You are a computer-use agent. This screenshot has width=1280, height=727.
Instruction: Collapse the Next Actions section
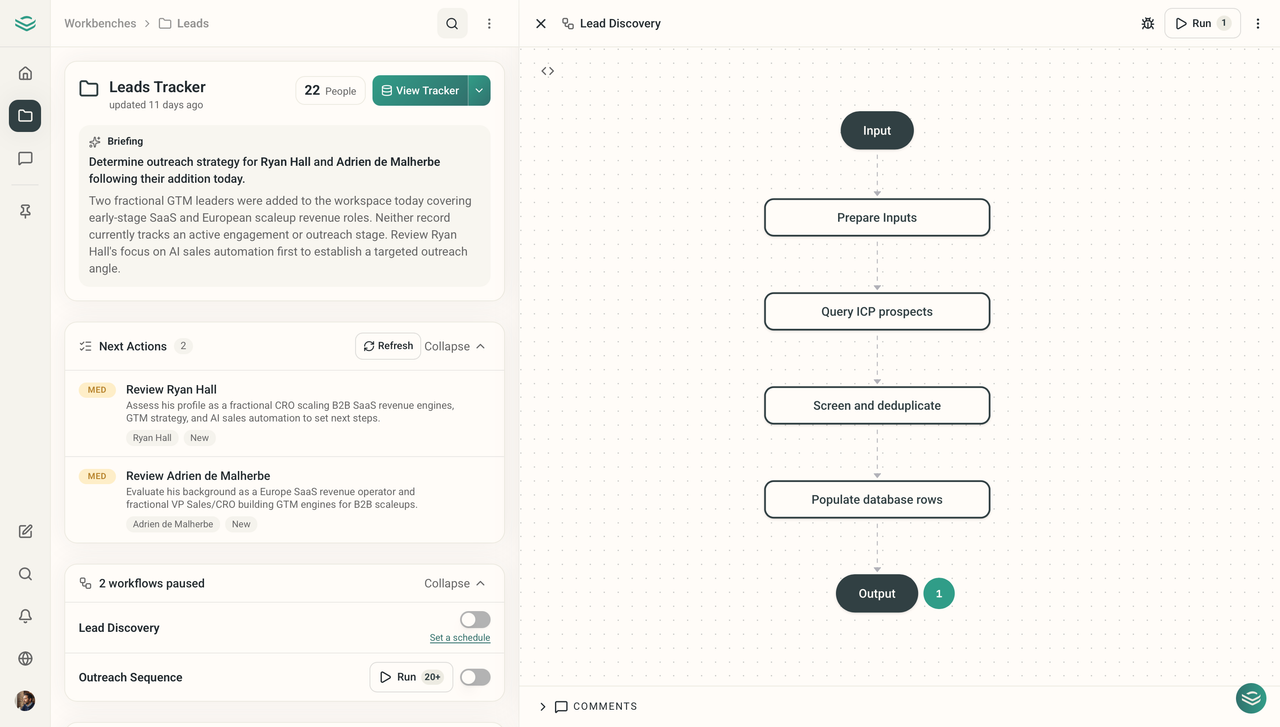pyautogui.click(x=455, y=346)
